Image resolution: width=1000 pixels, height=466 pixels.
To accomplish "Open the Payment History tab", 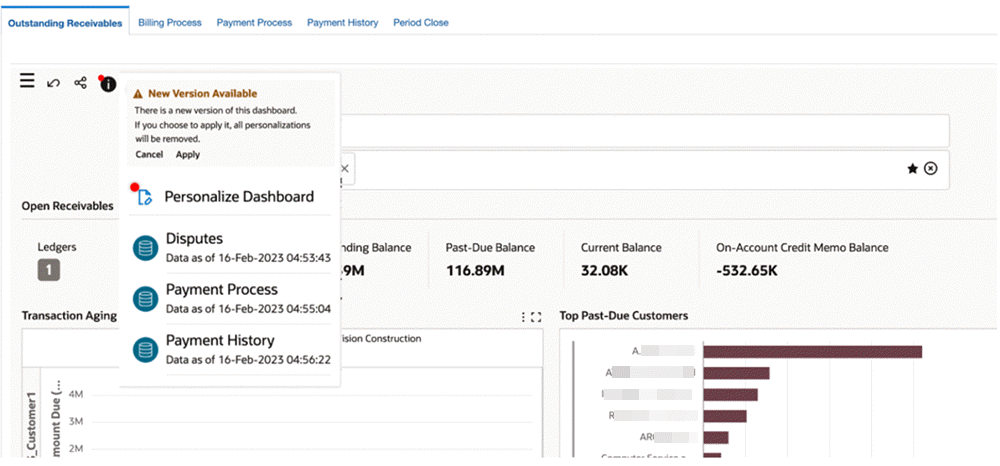I will 342,23.
